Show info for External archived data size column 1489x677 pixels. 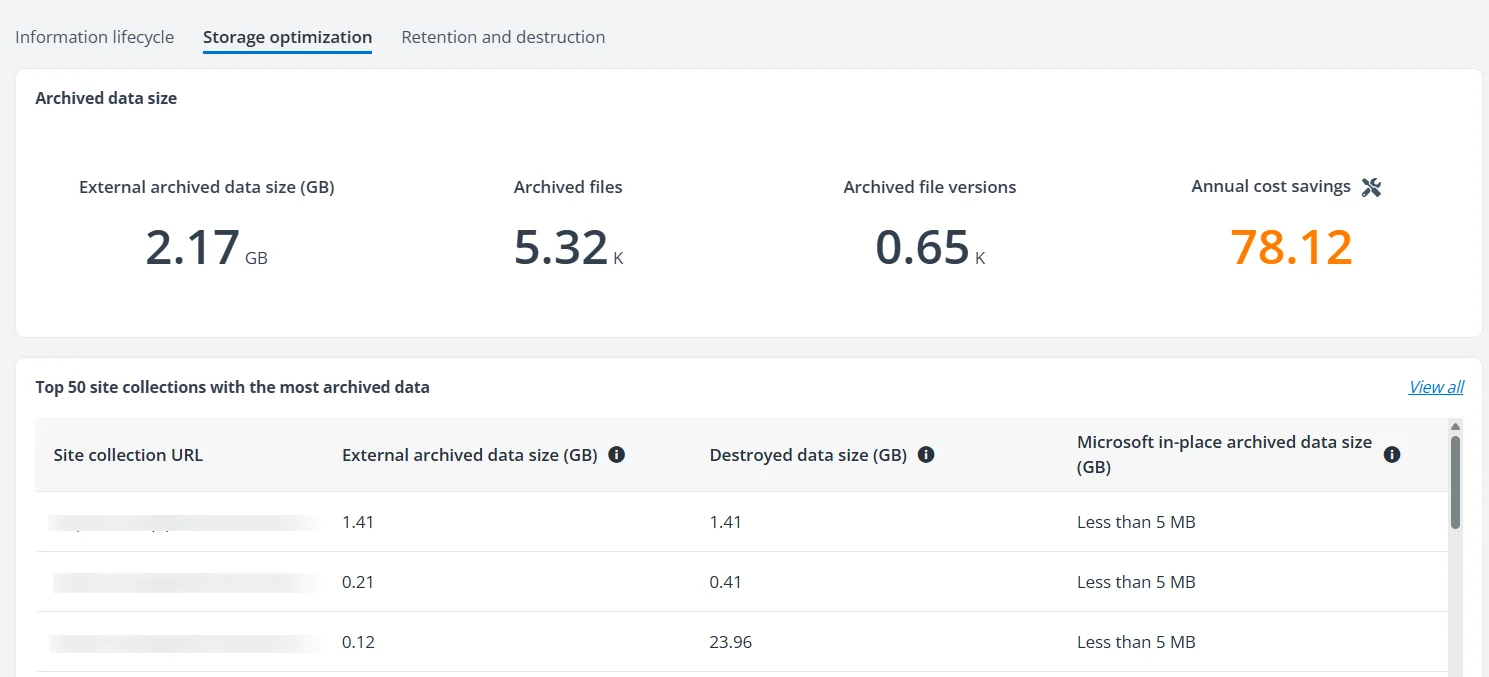(x=617, y=455)
